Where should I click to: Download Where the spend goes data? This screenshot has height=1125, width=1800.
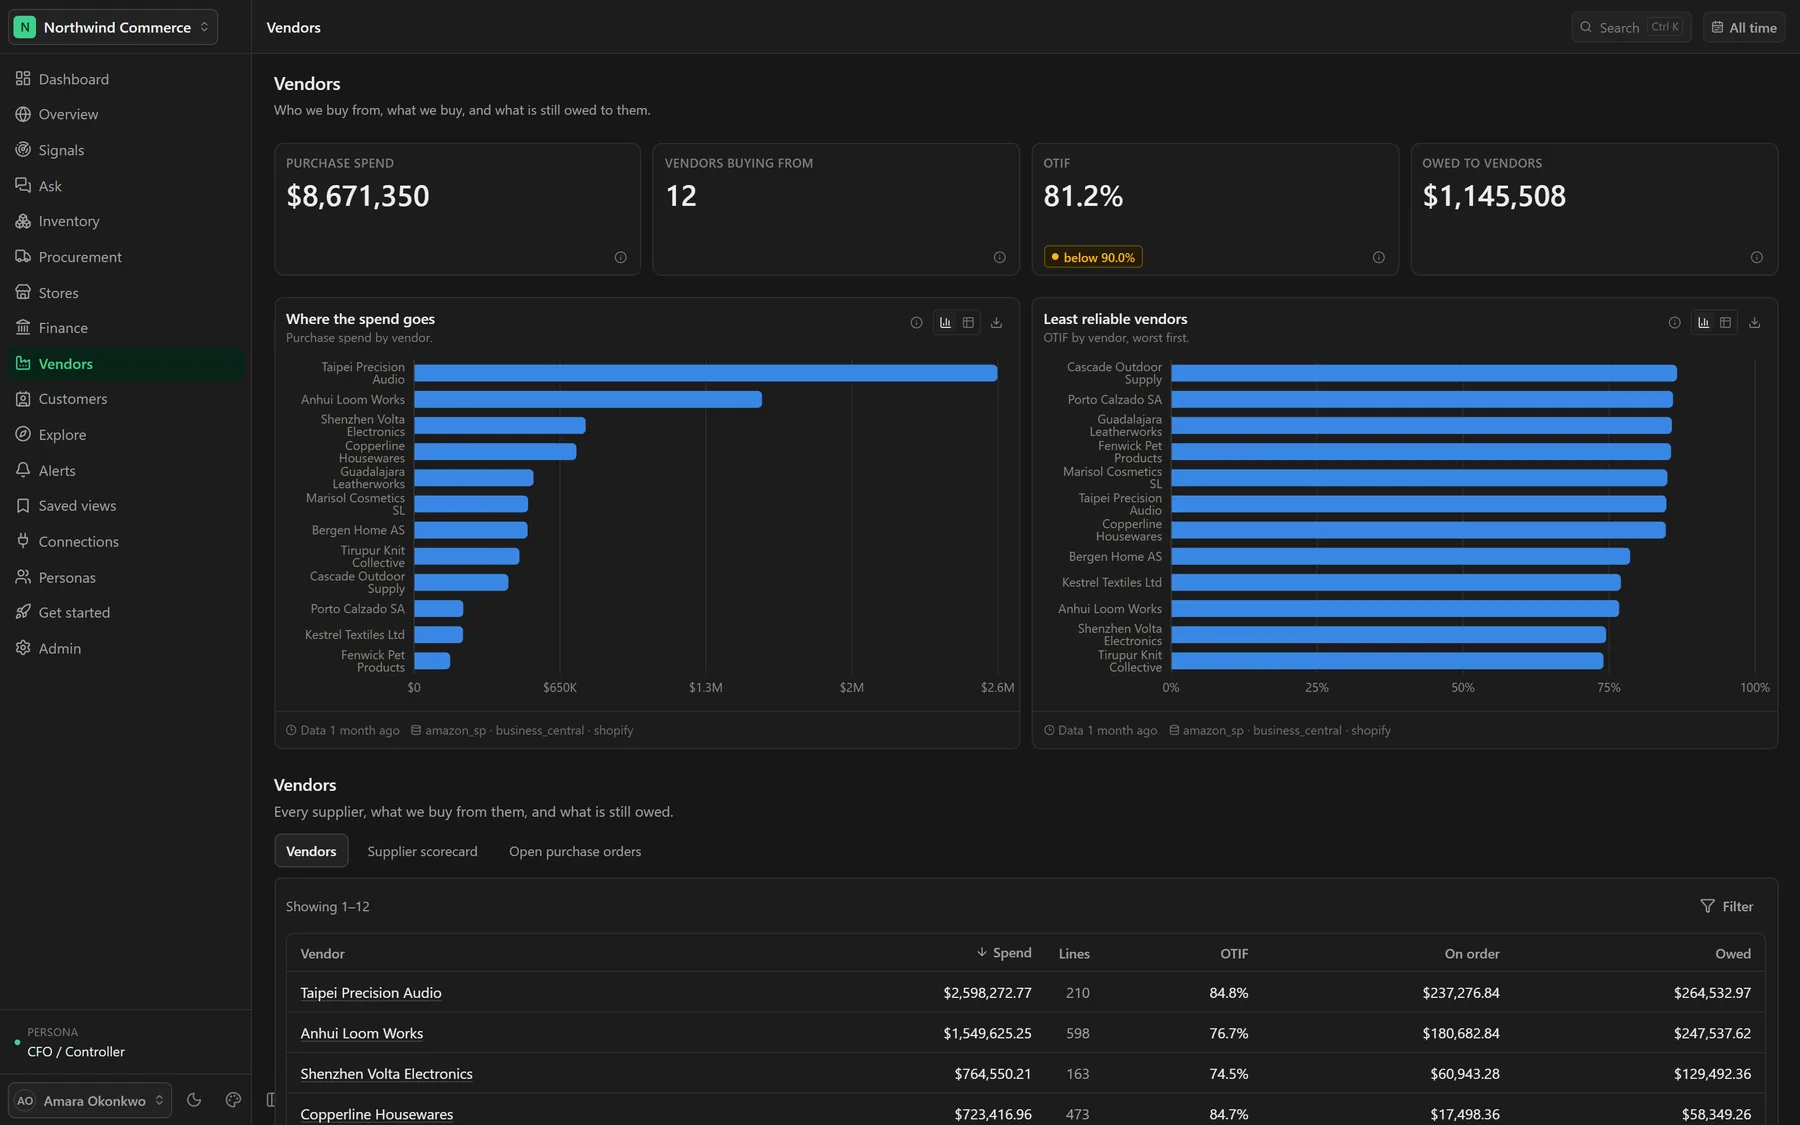tap(996, 323)
